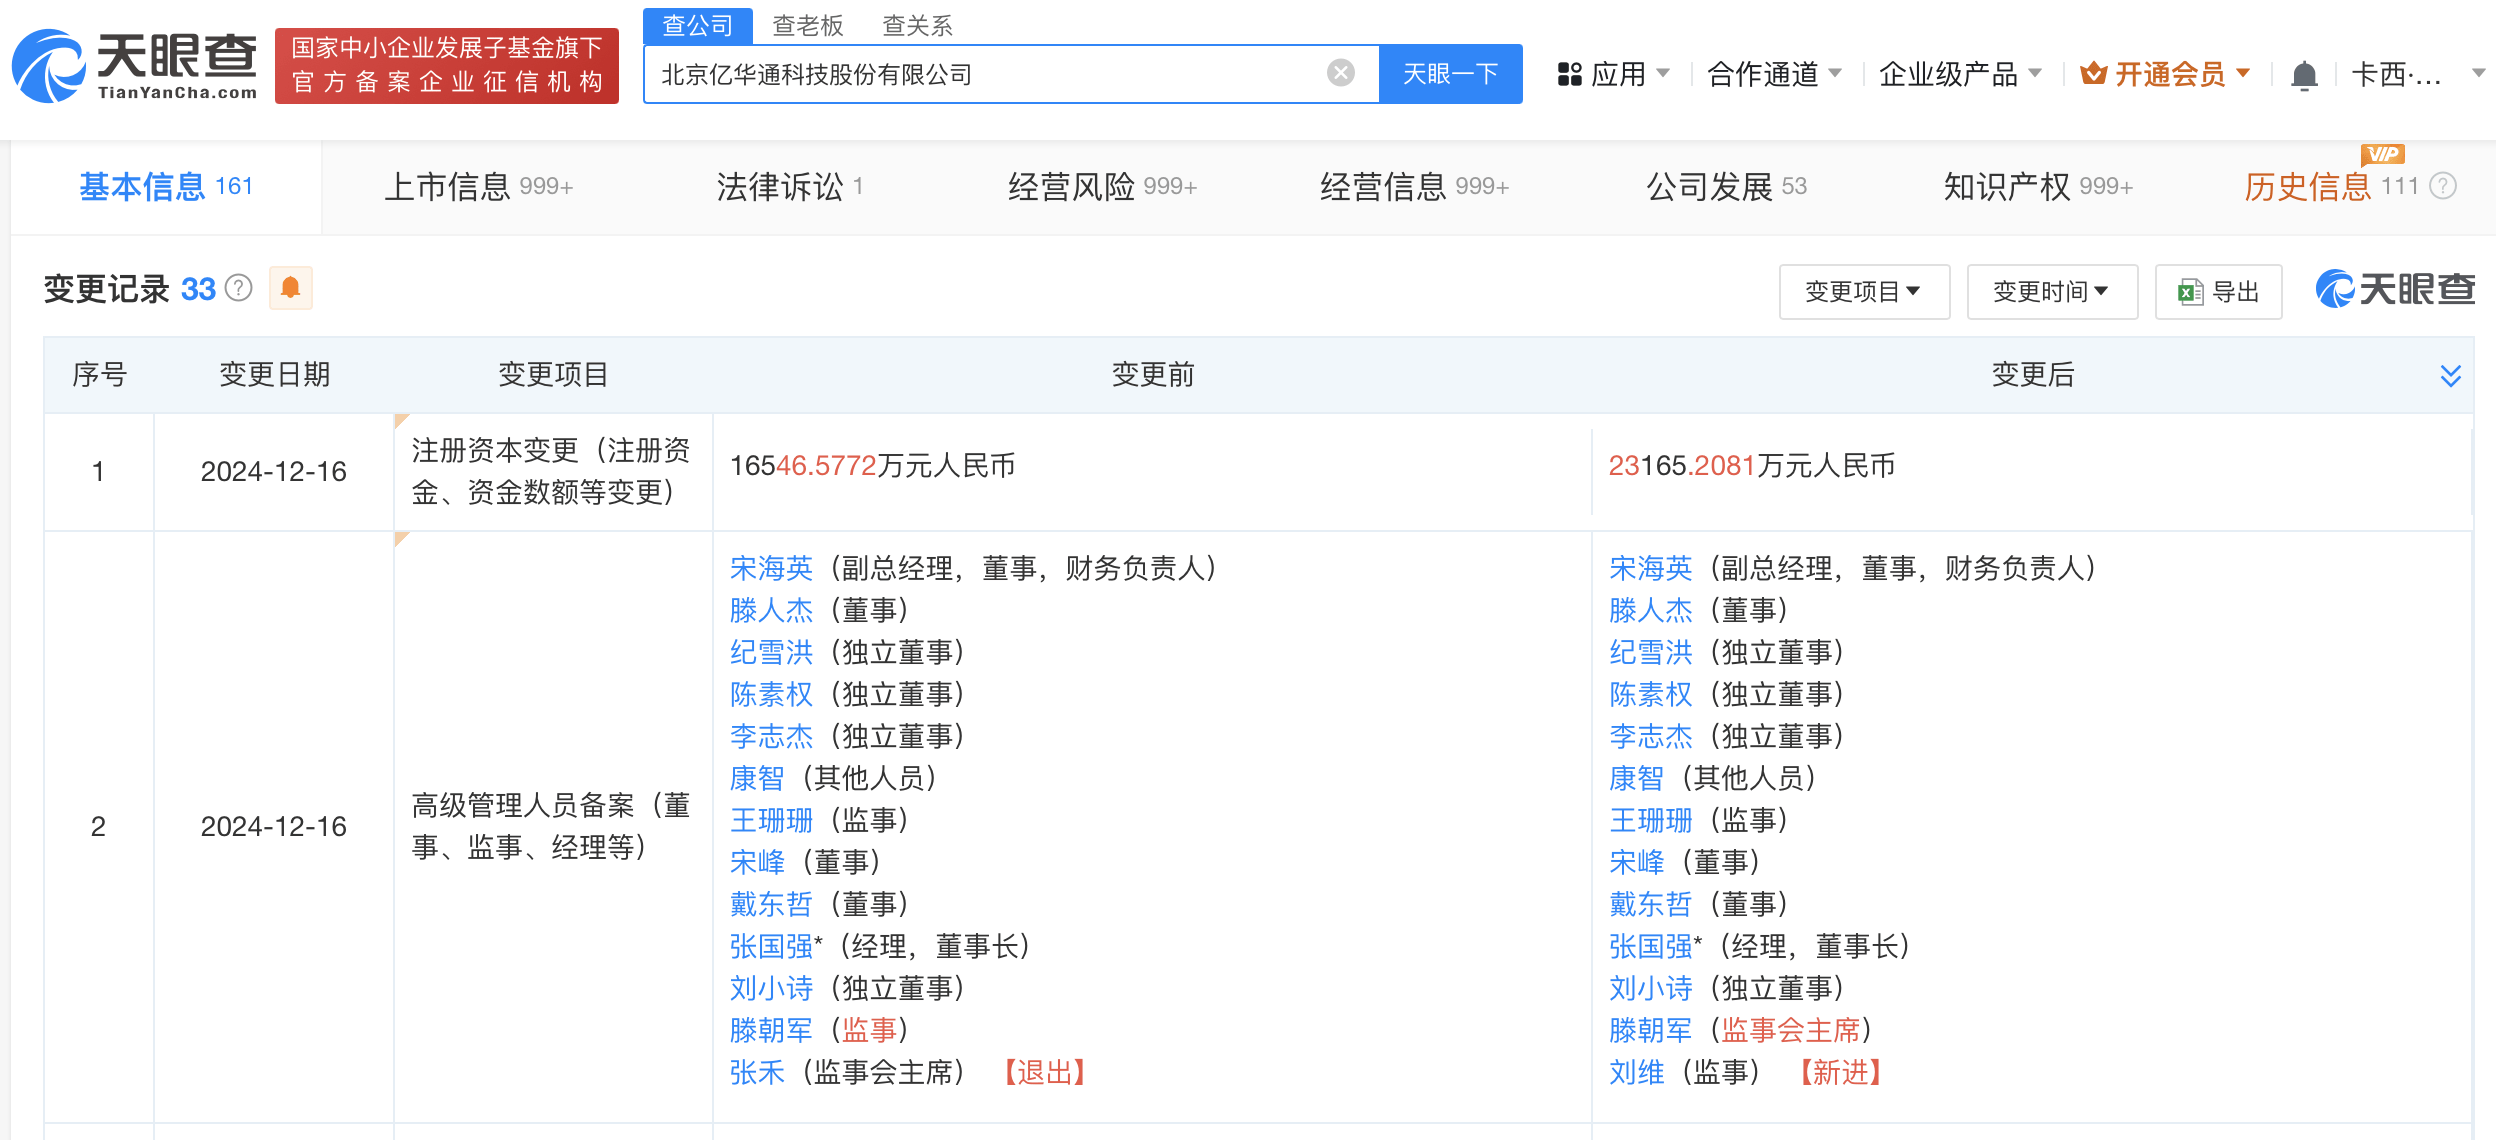Image resolution: width=2496 pixels, height=1140 pixels.
Task: Switch to 法律诉讼 tab
Action: click(790, 186)
